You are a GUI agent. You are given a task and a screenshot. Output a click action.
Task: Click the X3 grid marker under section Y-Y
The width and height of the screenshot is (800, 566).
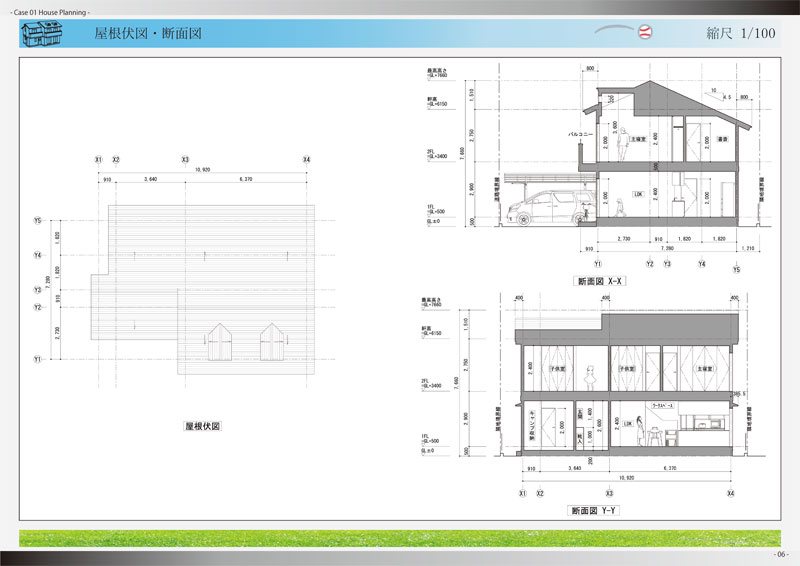pos(609,493)
